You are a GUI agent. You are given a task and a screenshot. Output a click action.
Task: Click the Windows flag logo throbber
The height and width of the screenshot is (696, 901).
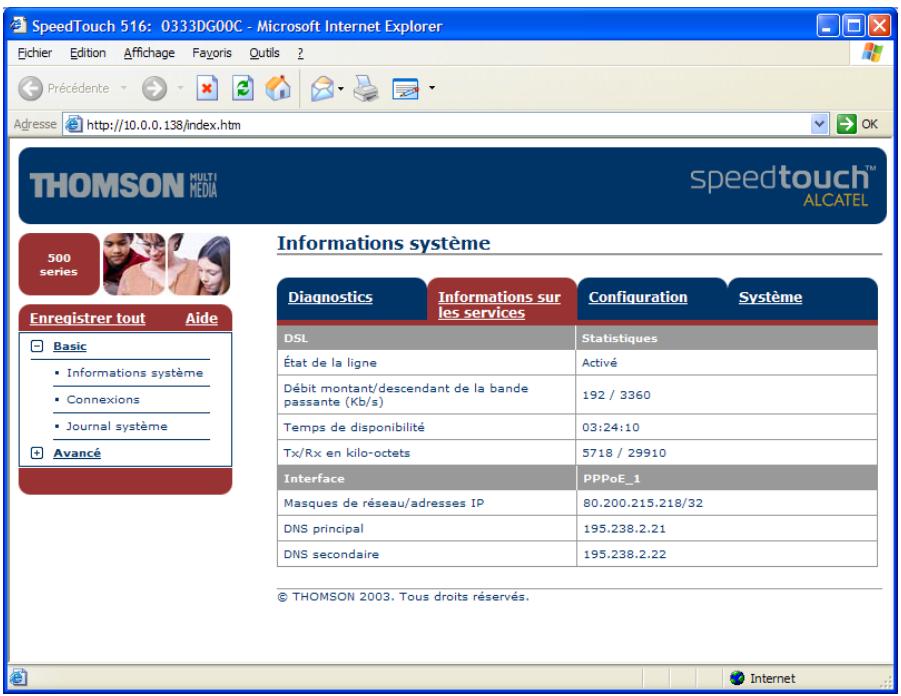(x=872, y=52)
